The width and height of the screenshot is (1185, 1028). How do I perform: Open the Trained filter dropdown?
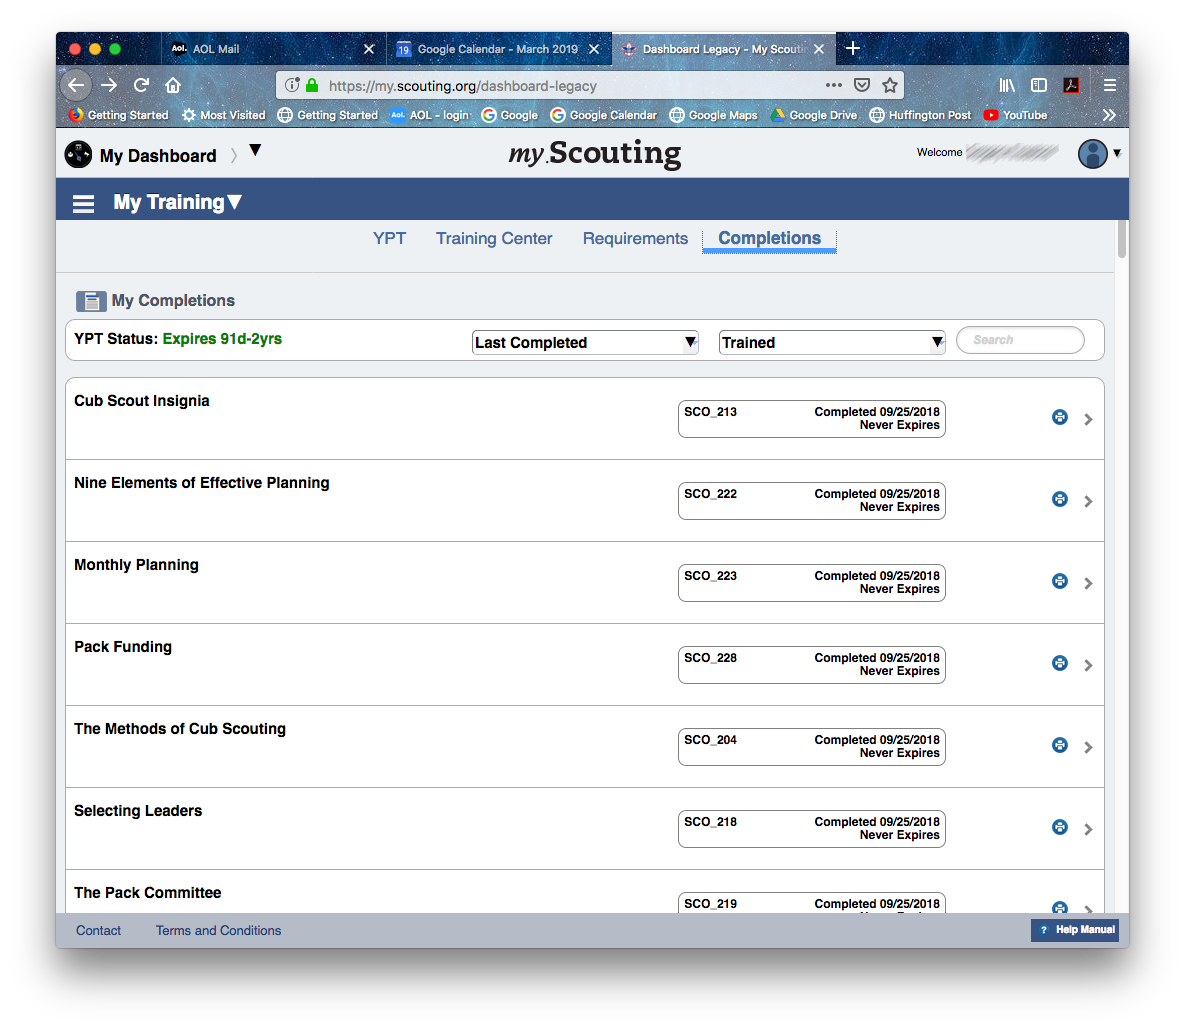pos(831,342)
